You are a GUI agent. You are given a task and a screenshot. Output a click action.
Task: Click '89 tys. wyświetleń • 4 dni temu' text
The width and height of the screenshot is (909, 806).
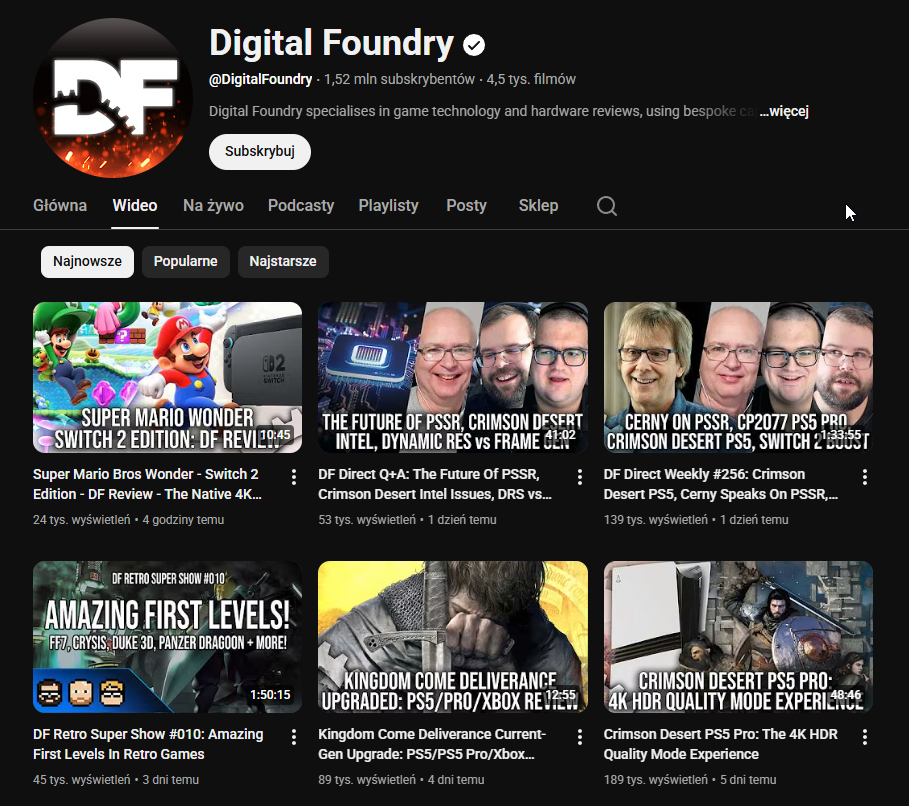pos(401,780)
